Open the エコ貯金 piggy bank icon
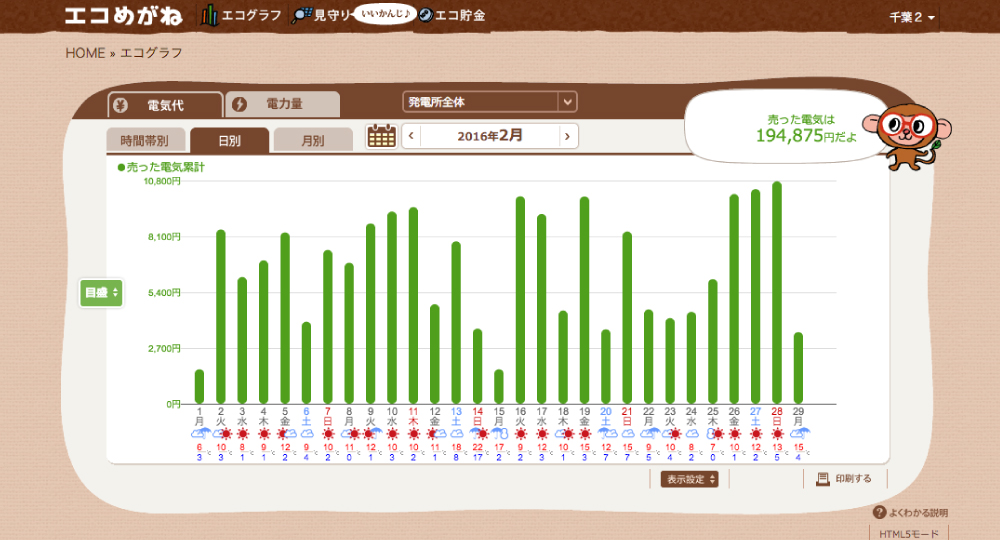 click(425, 15)
